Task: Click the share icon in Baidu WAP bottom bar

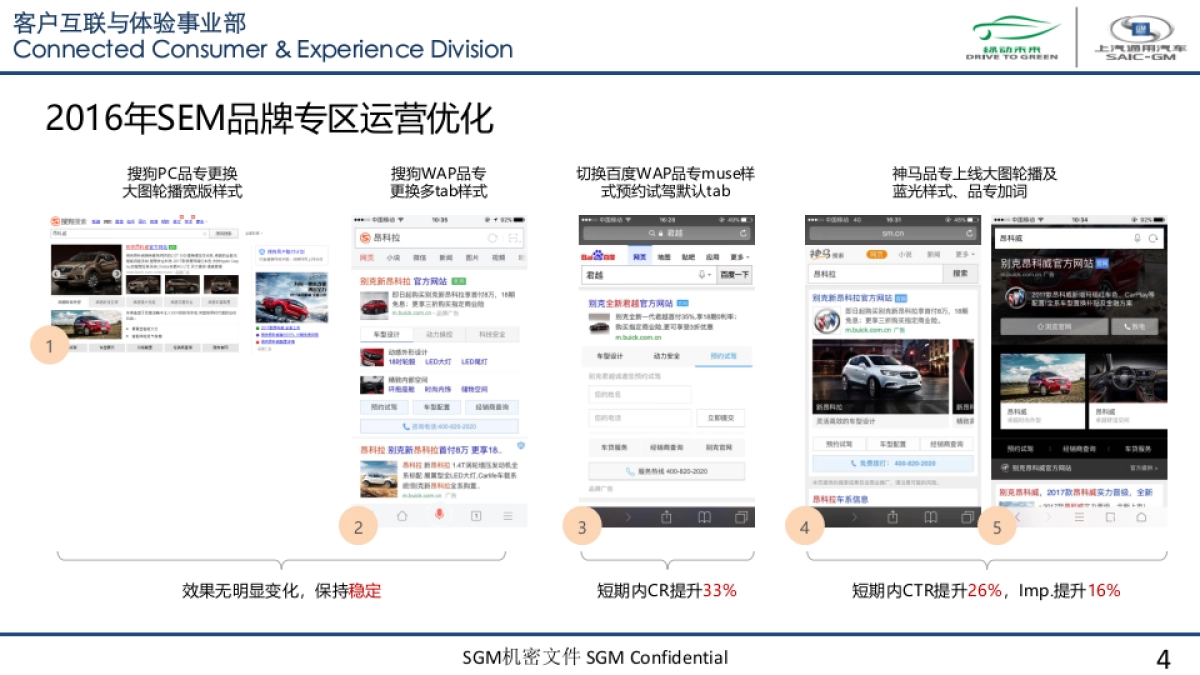Action: (x=667, y=517)
